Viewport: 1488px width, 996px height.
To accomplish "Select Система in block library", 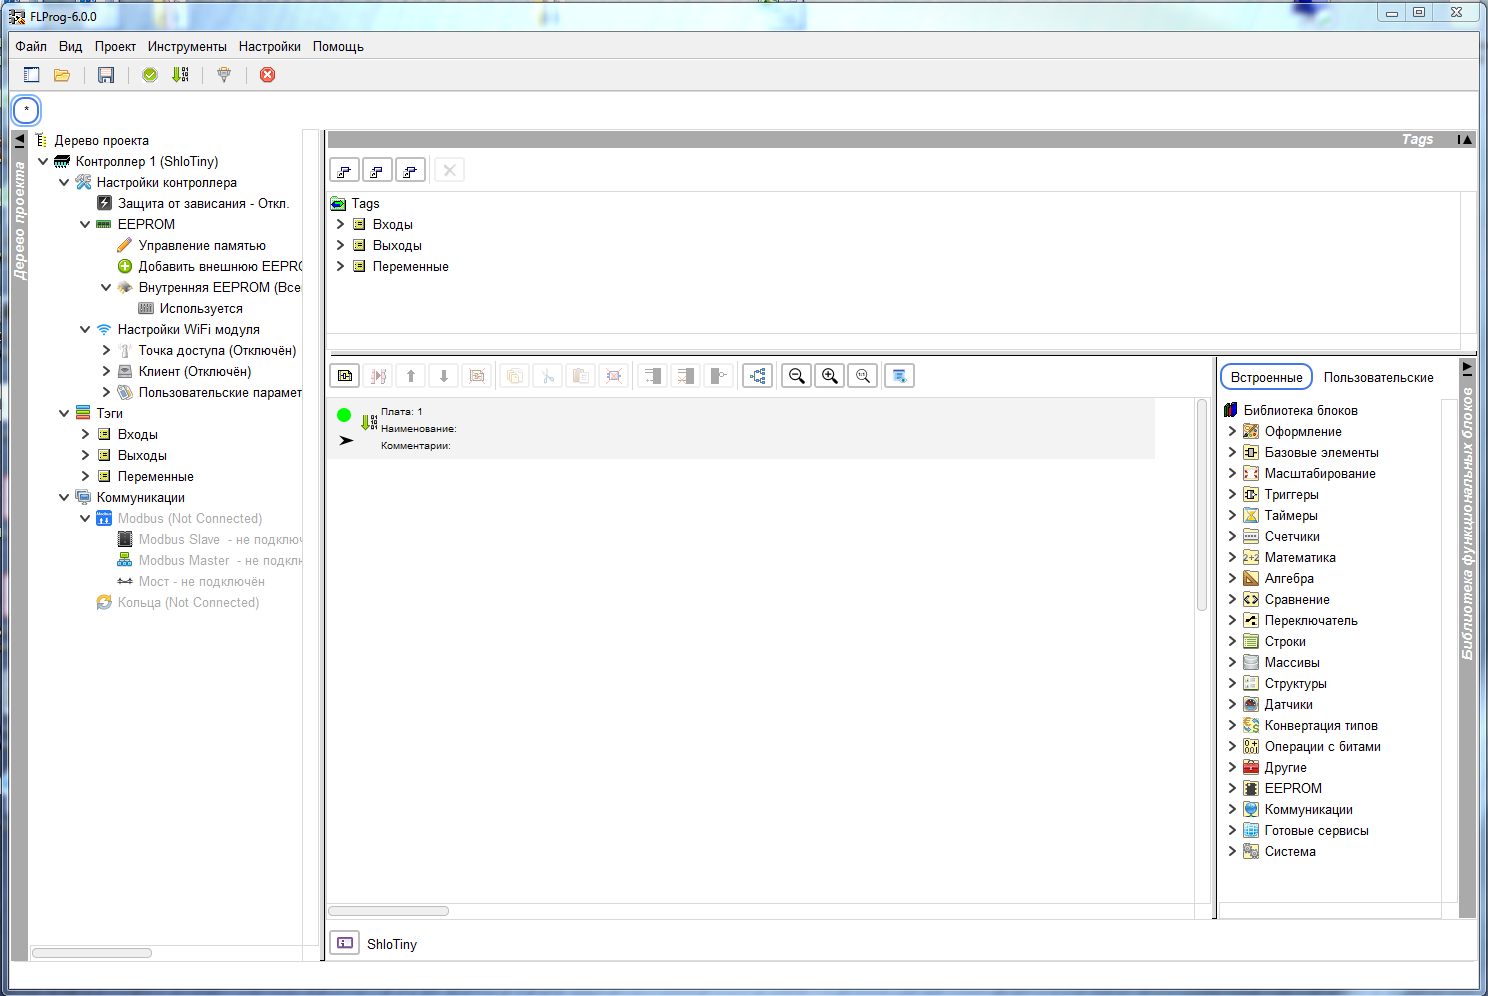I will tap(1290, 851).
